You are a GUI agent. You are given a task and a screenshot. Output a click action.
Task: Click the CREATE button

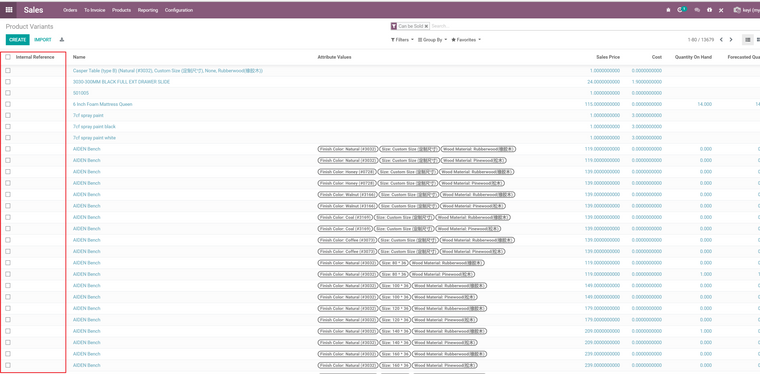pyautogui.click(x=17, y=40)
